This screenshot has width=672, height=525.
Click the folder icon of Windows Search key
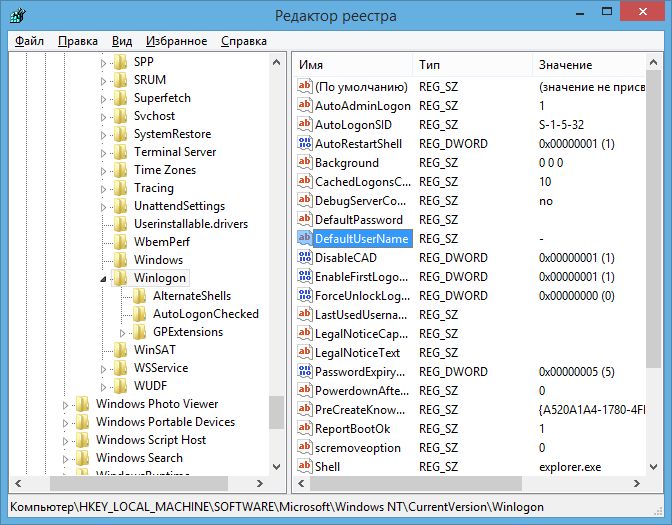83,458
